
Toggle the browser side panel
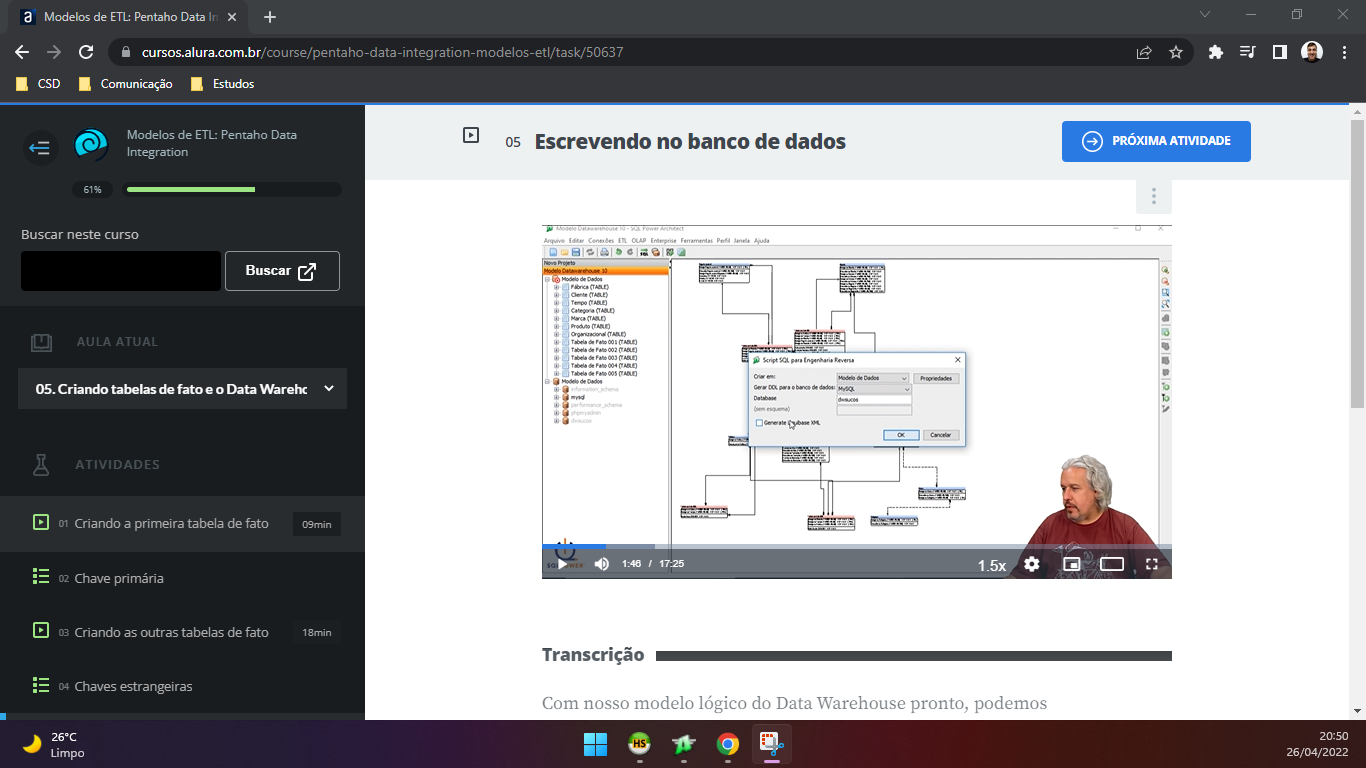click(x=1279, y=52)
